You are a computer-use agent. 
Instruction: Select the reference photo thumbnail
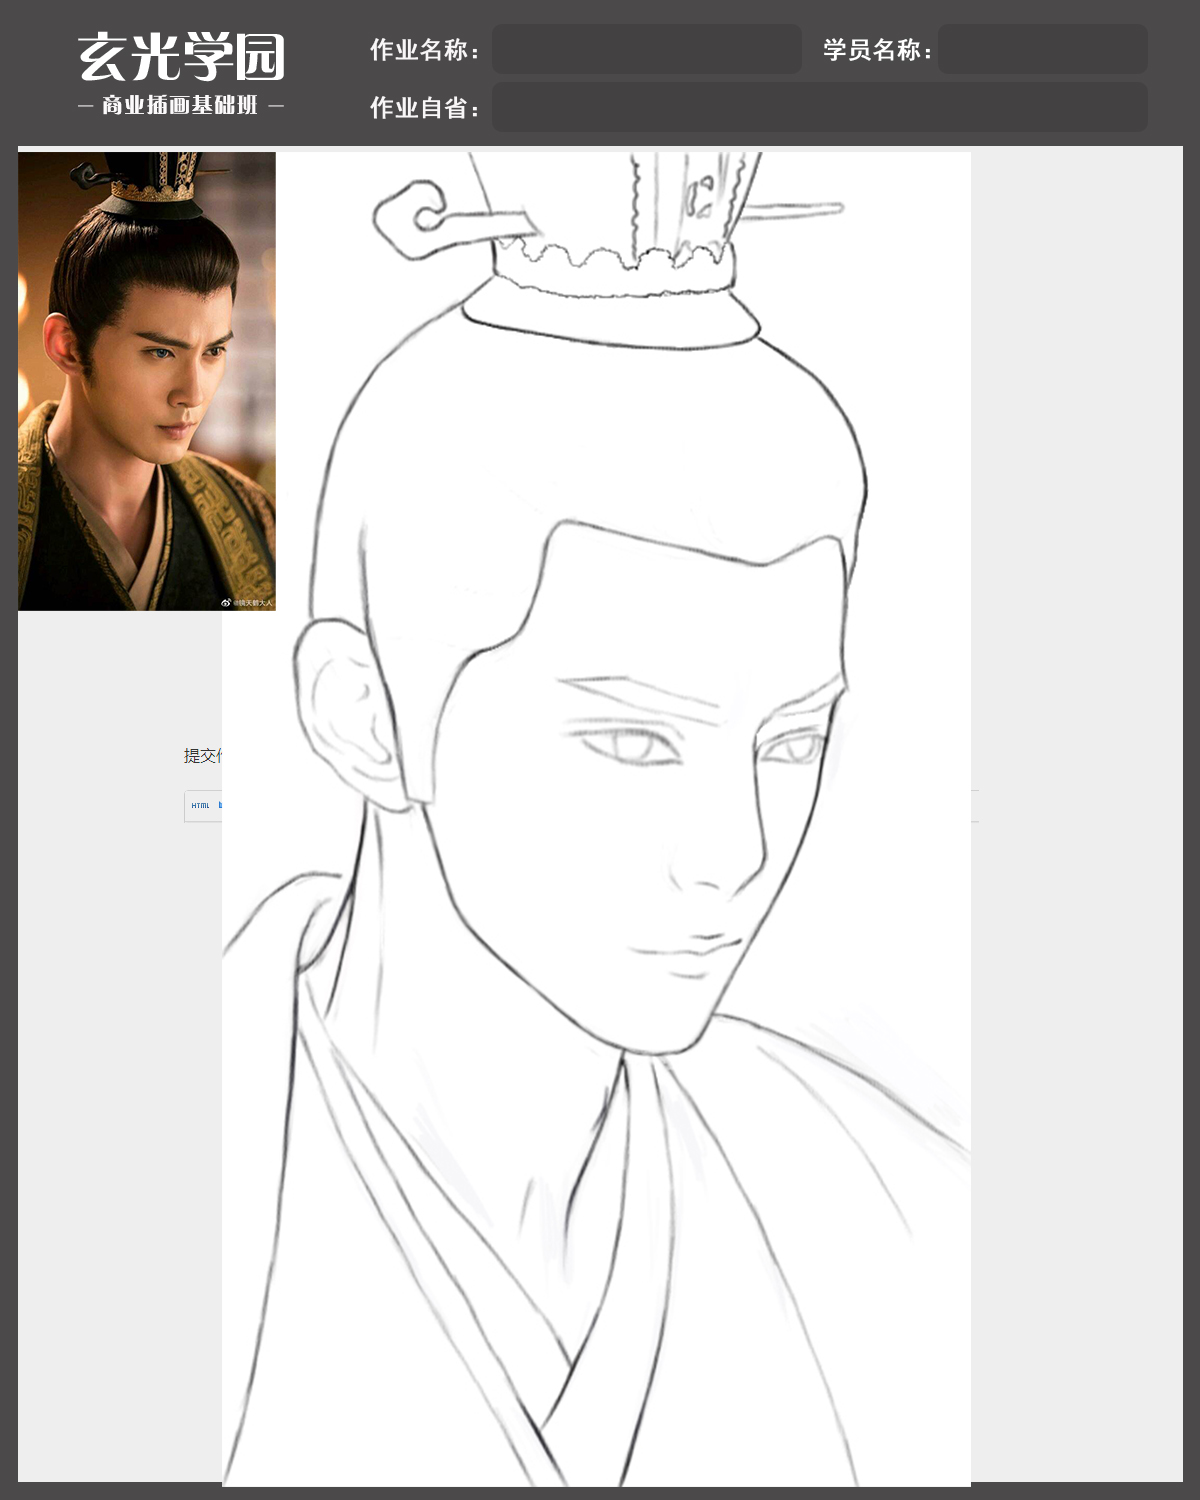pyautogui.click(x=147, y=381)
